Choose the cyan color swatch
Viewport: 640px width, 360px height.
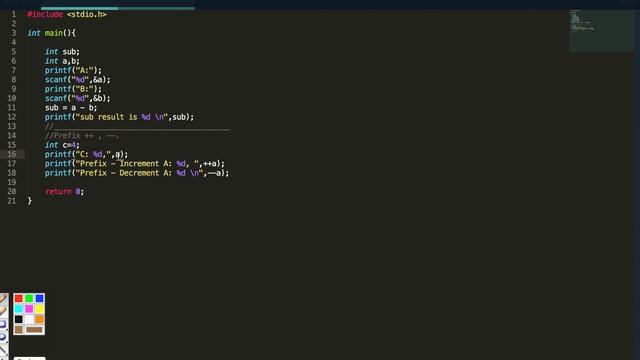click(18, 309)
